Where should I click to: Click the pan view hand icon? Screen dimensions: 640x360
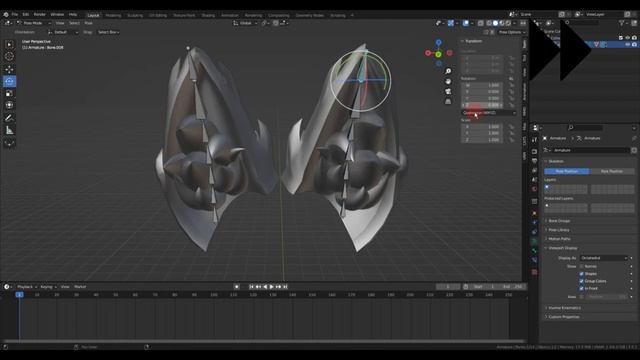448,81
